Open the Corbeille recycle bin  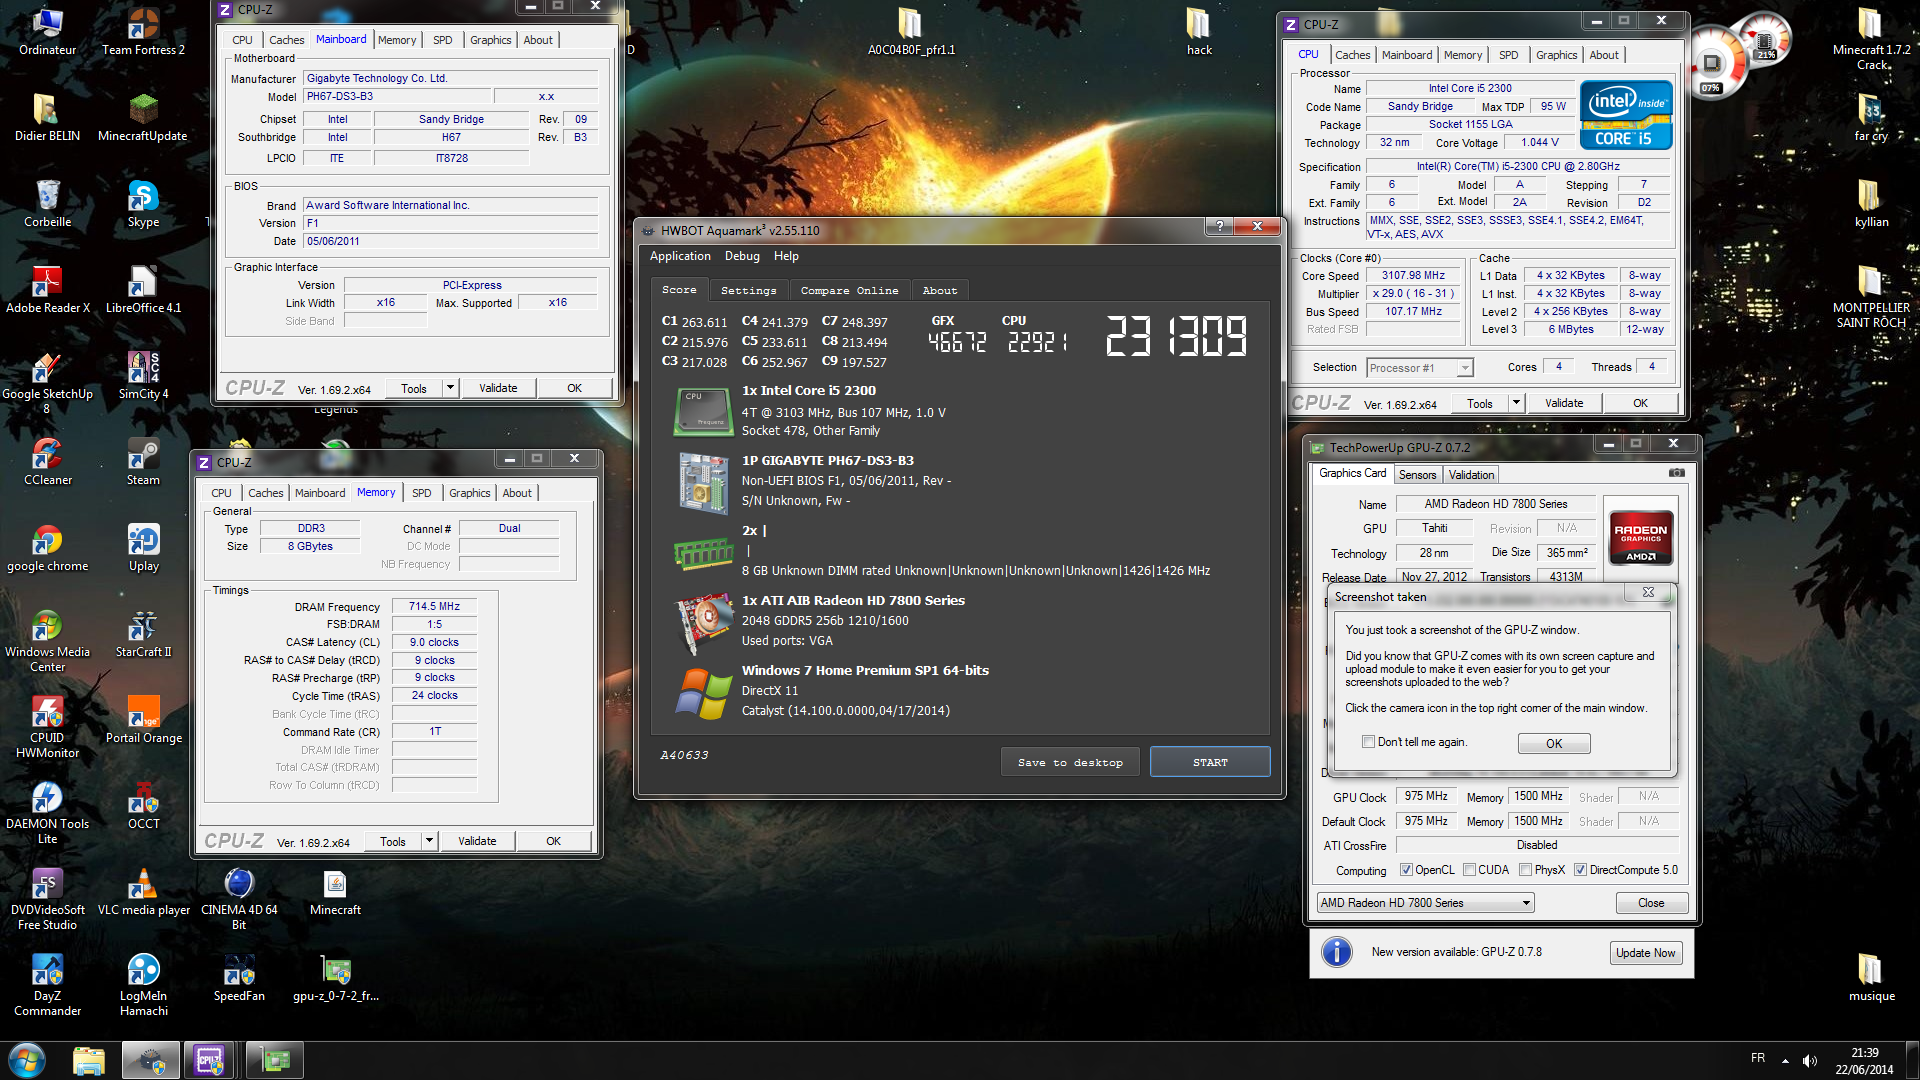(47, 204)
